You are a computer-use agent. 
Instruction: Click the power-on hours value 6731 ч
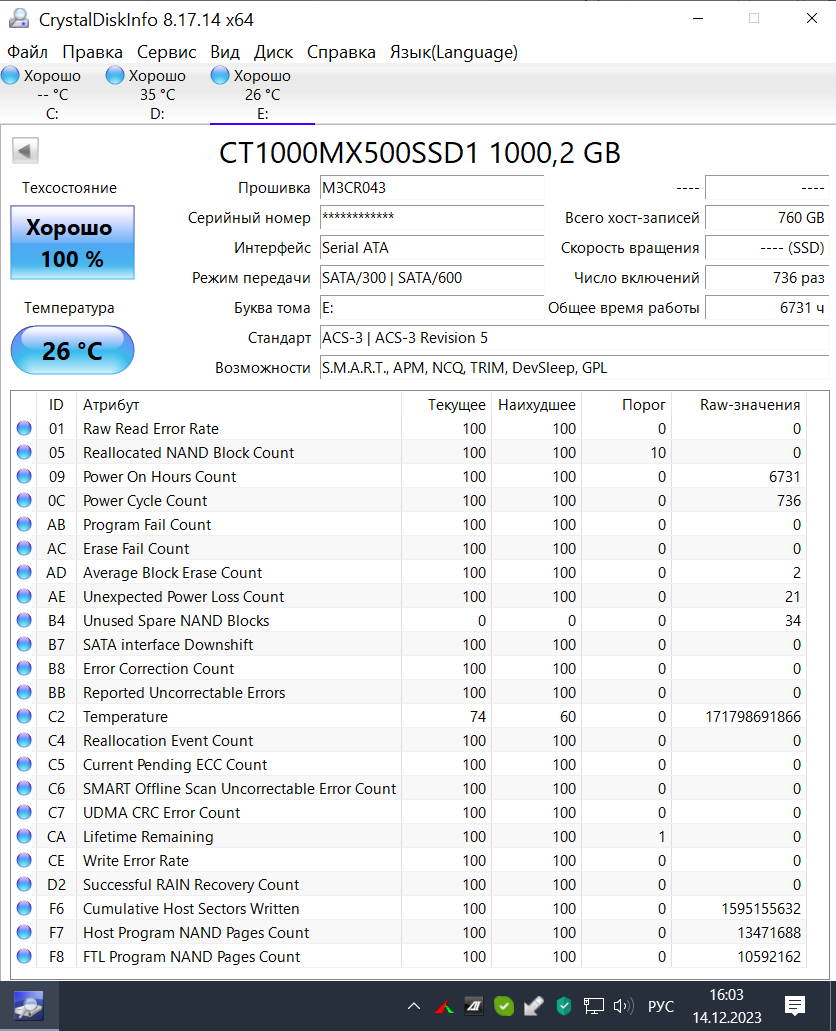click(x=767, y=308)
